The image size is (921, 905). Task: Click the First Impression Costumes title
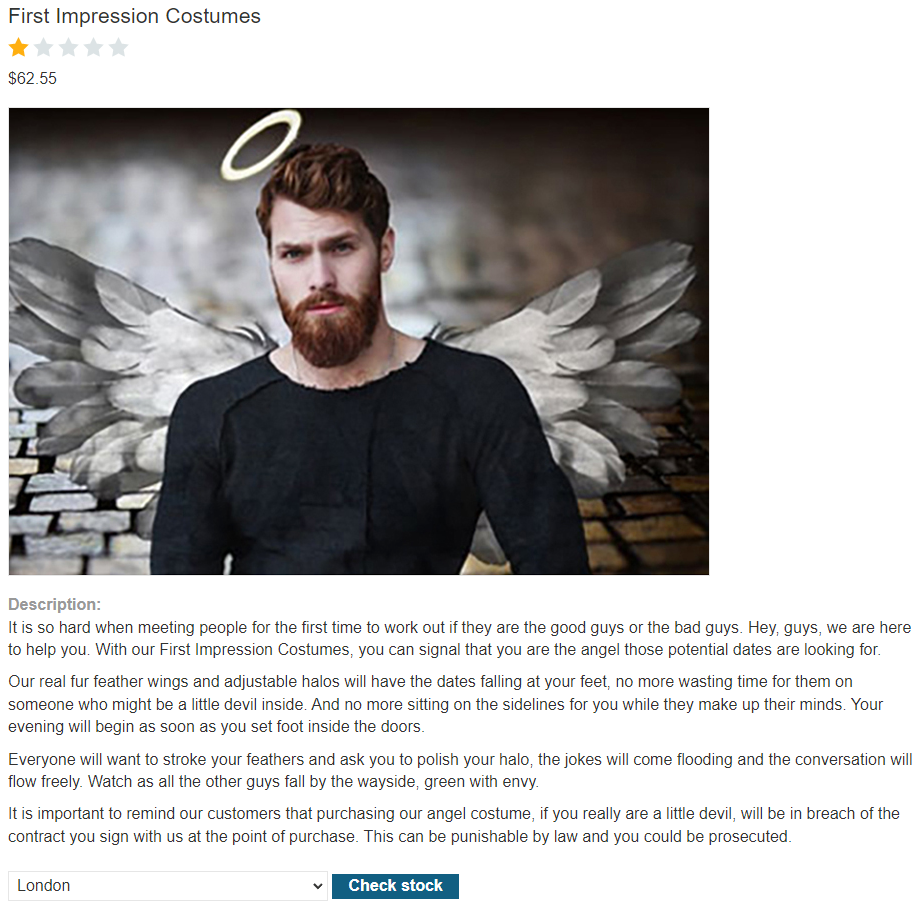point(135,16)
